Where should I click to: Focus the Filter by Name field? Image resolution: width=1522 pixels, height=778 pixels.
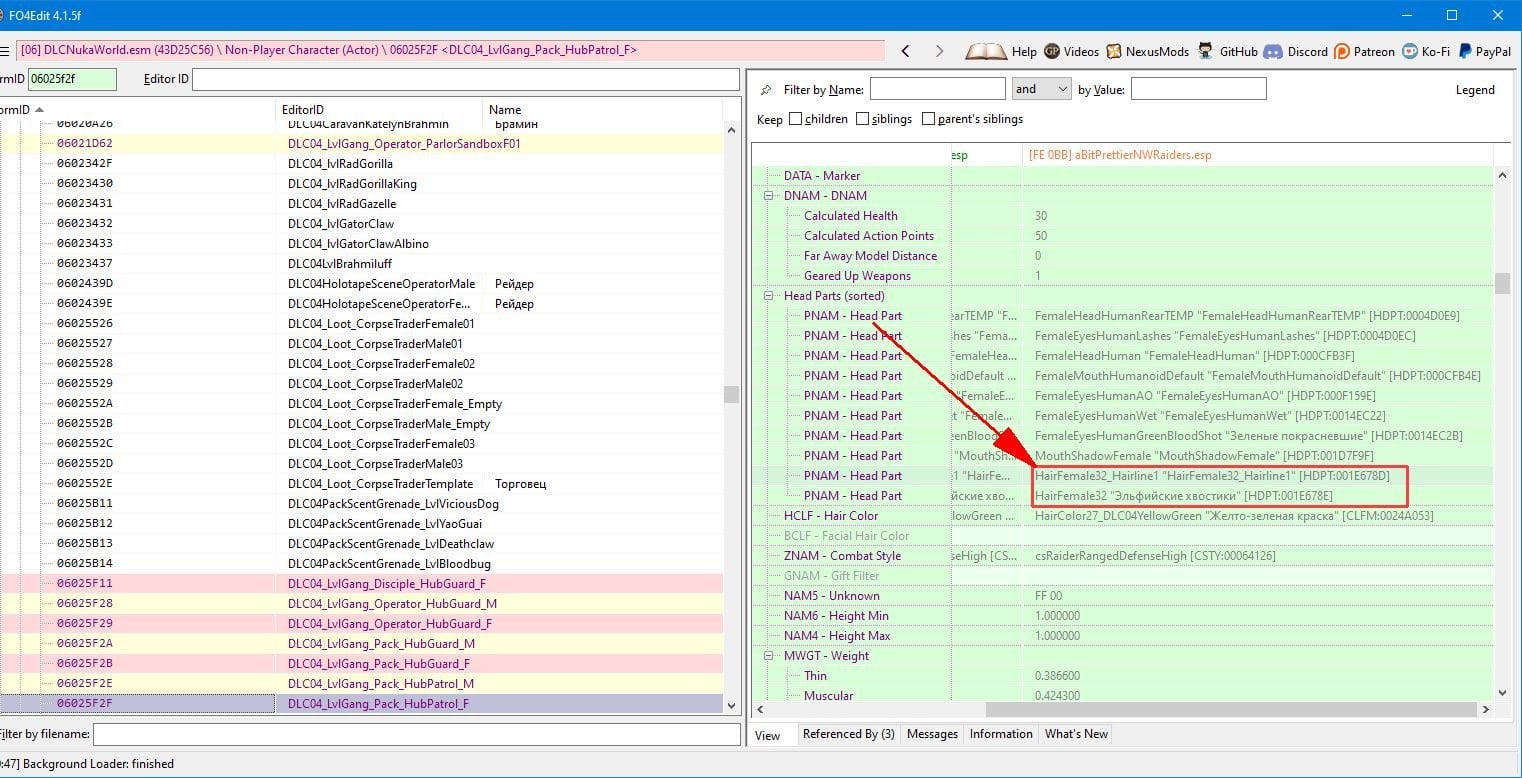[x=937, y=89]
